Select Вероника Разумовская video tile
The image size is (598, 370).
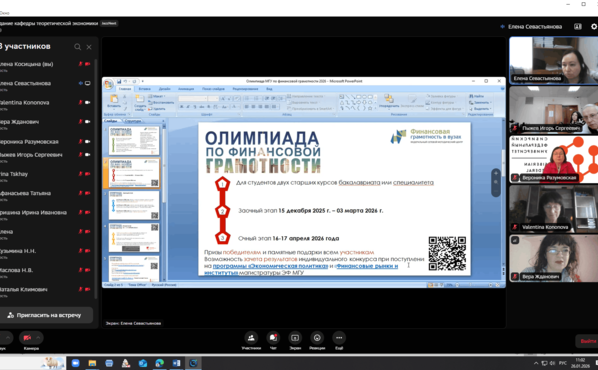click(x=554, y=159)
